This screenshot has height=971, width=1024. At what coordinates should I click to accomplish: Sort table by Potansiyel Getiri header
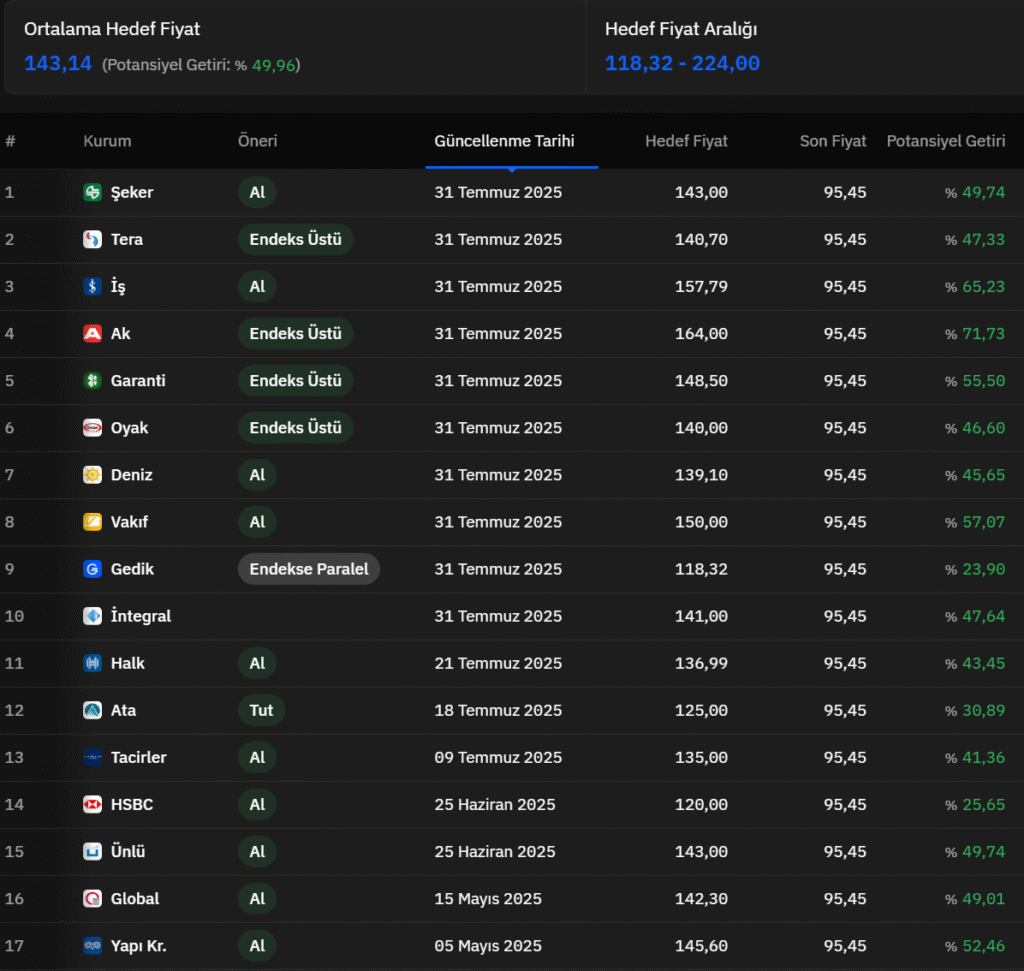[x=946, y=141]
